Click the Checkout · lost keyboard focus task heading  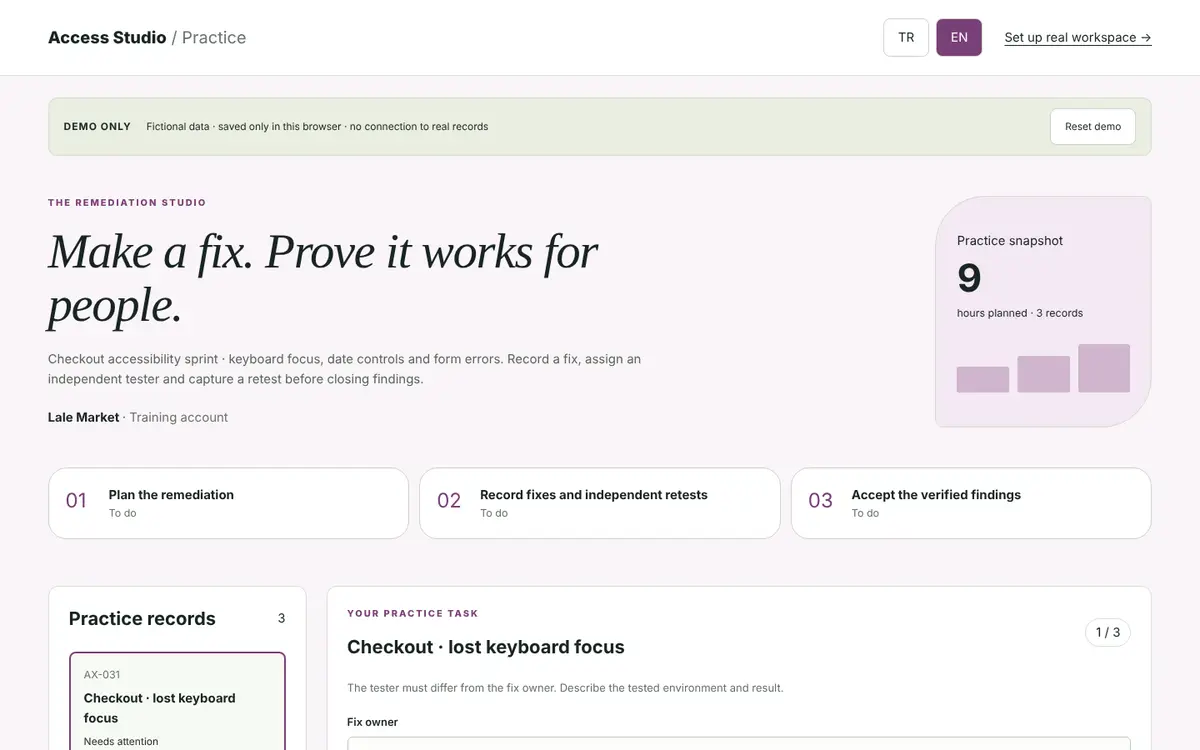click(x=486, y=647)
